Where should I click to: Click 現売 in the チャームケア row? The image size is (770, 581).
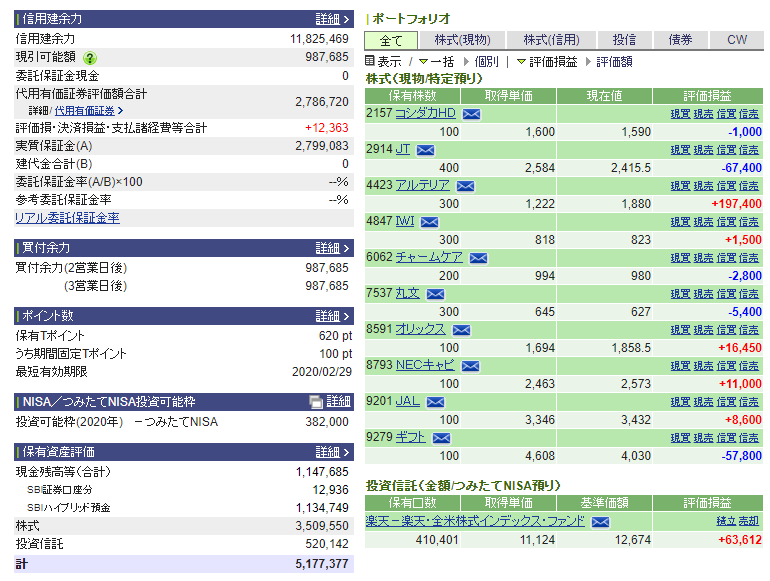[703, 258]
